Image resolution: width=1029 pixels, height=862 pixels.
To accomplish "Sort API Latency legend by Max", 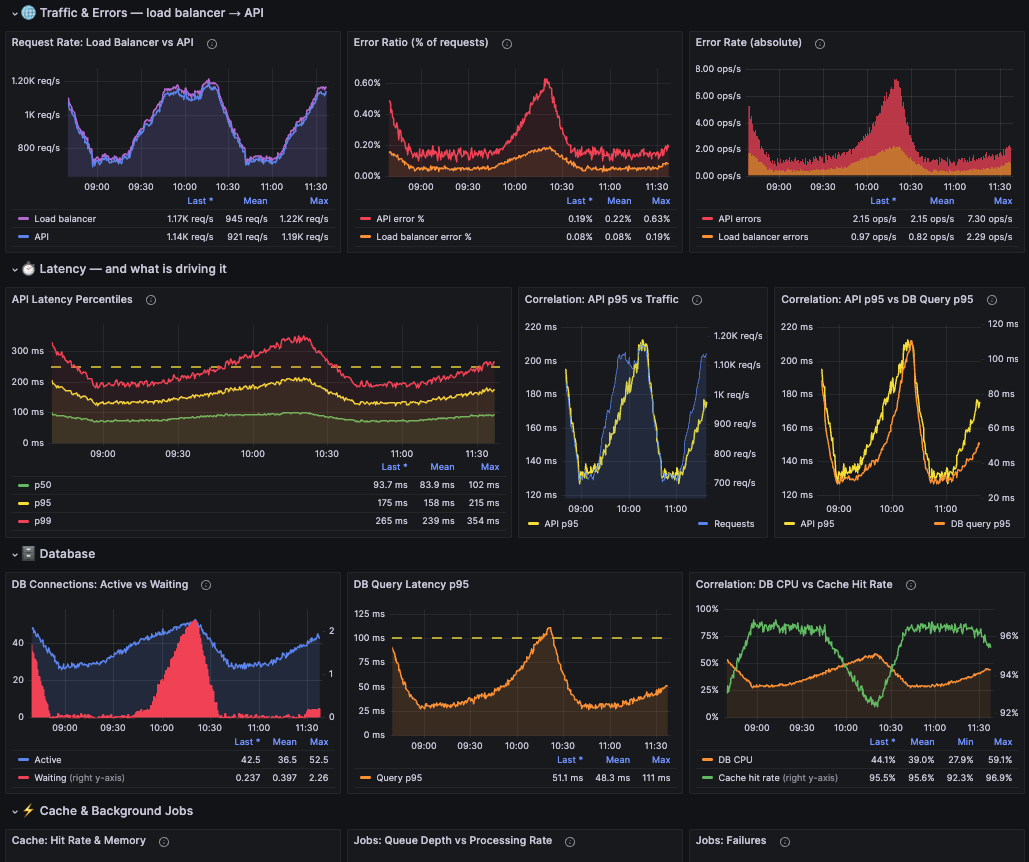I will point(490,467).
